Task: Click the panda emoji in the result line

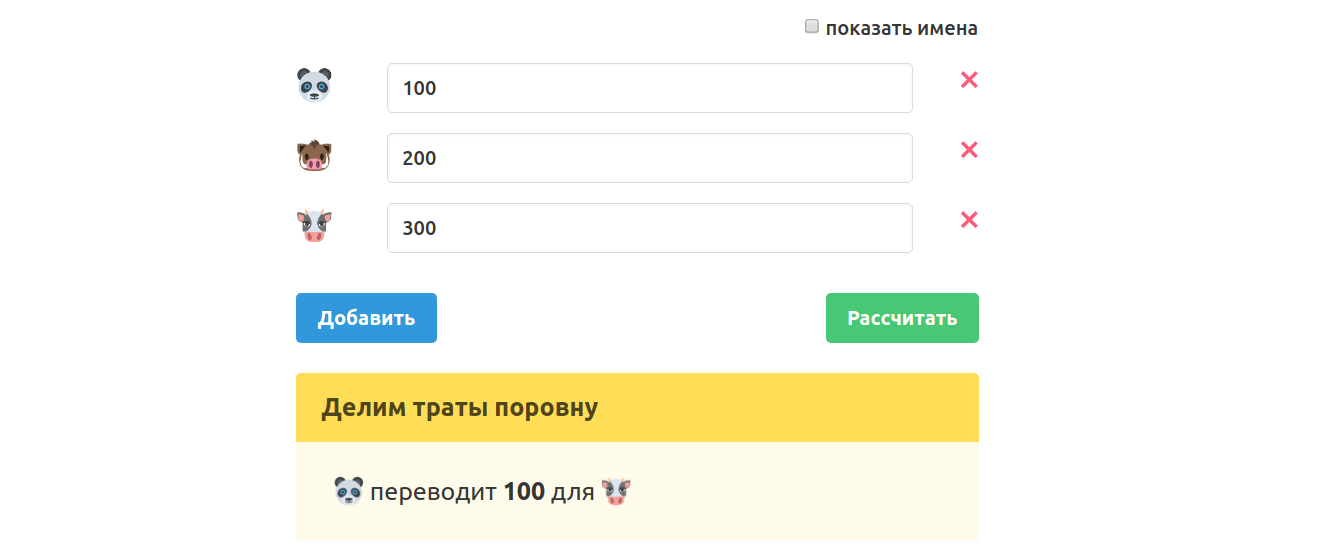Action: click(348, 491)
